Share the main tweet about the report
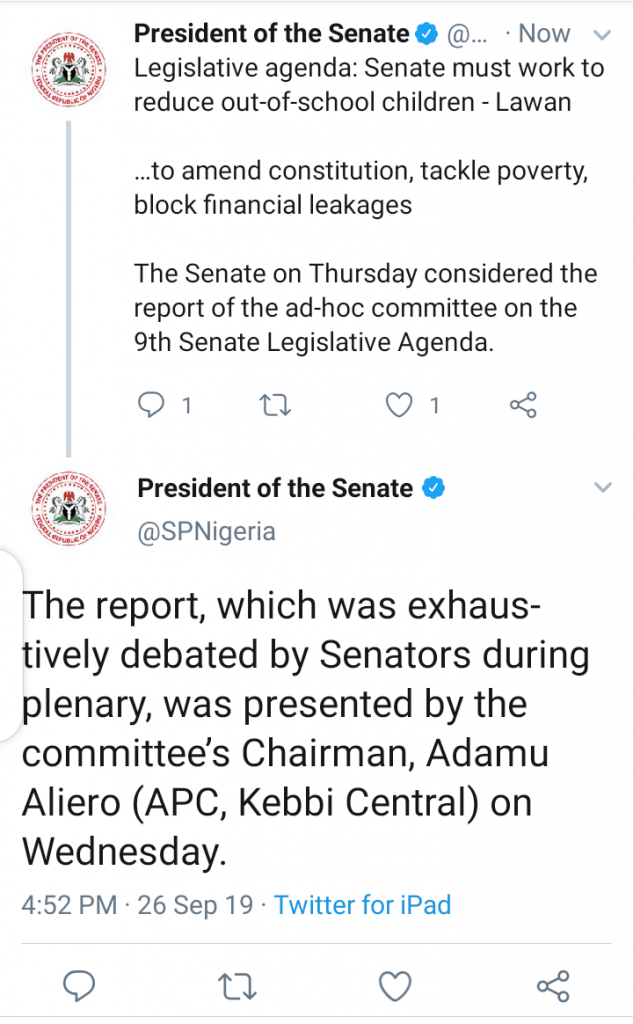Image resolution: width=633 pixels, height=1024 pixels. tap(552, 985)
